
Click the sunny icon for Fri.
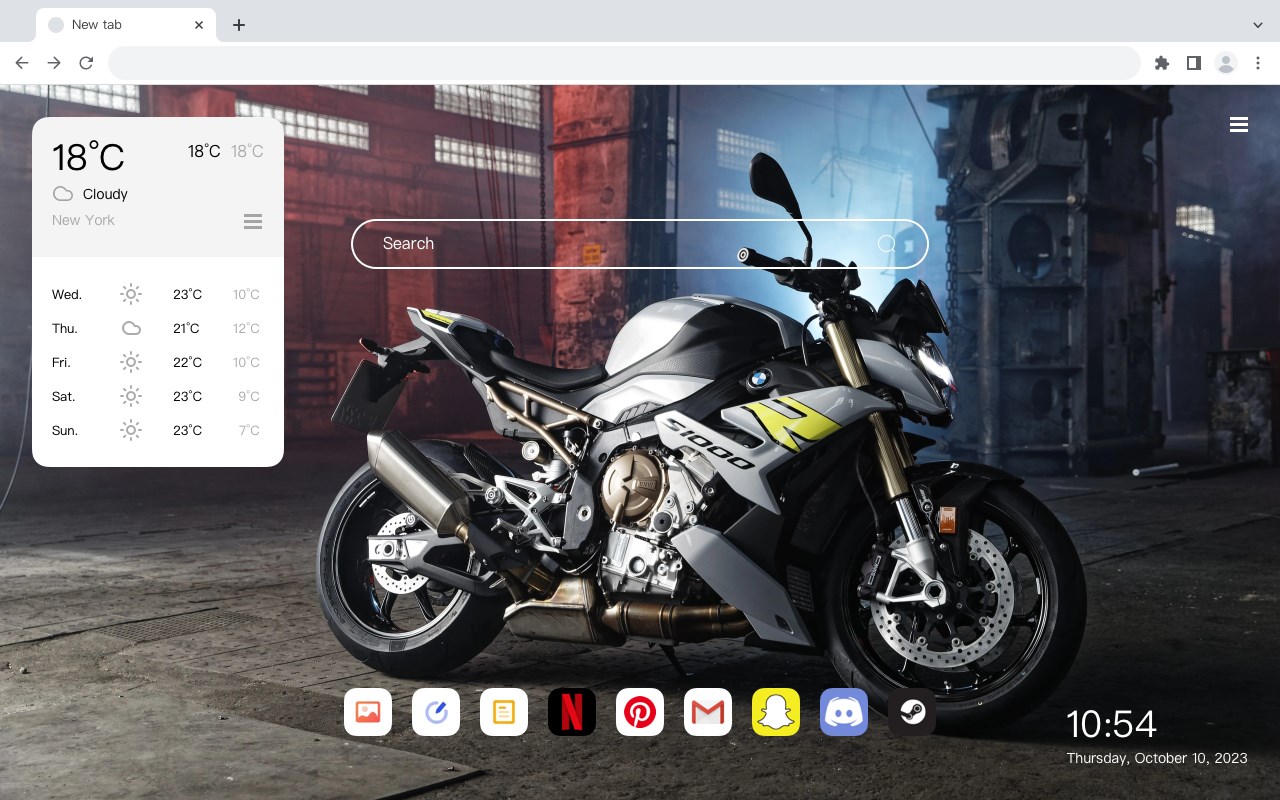[x=131, y=362]
